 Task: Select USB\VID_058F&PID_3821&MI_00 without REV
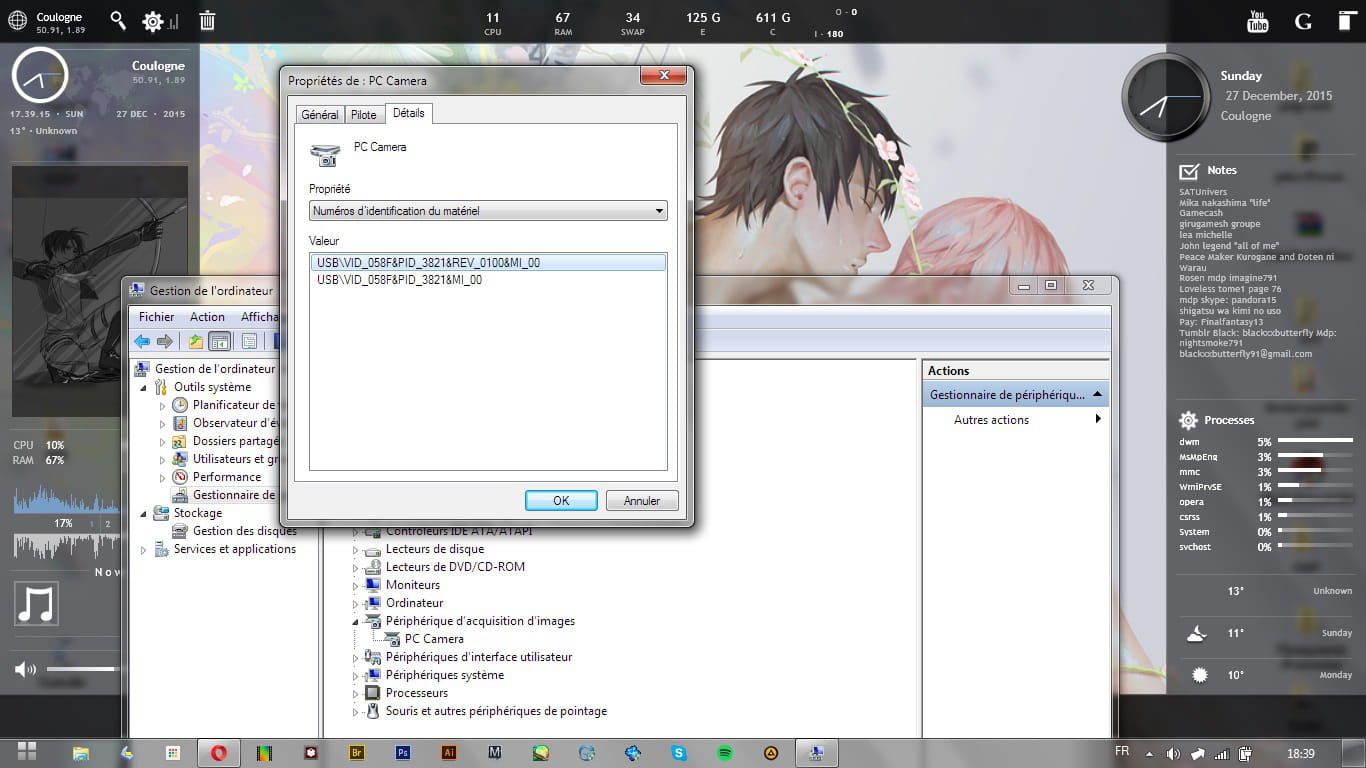tap(400, 280)
